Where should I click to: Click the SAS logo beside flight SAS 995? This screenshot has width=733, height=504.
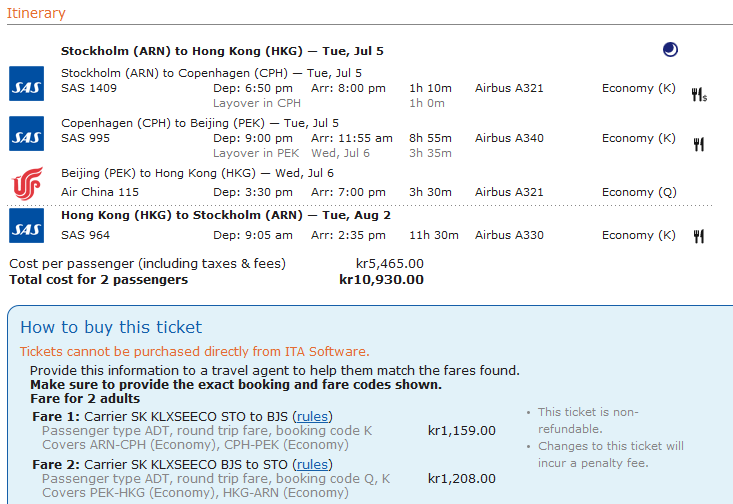tap(26, 133)
